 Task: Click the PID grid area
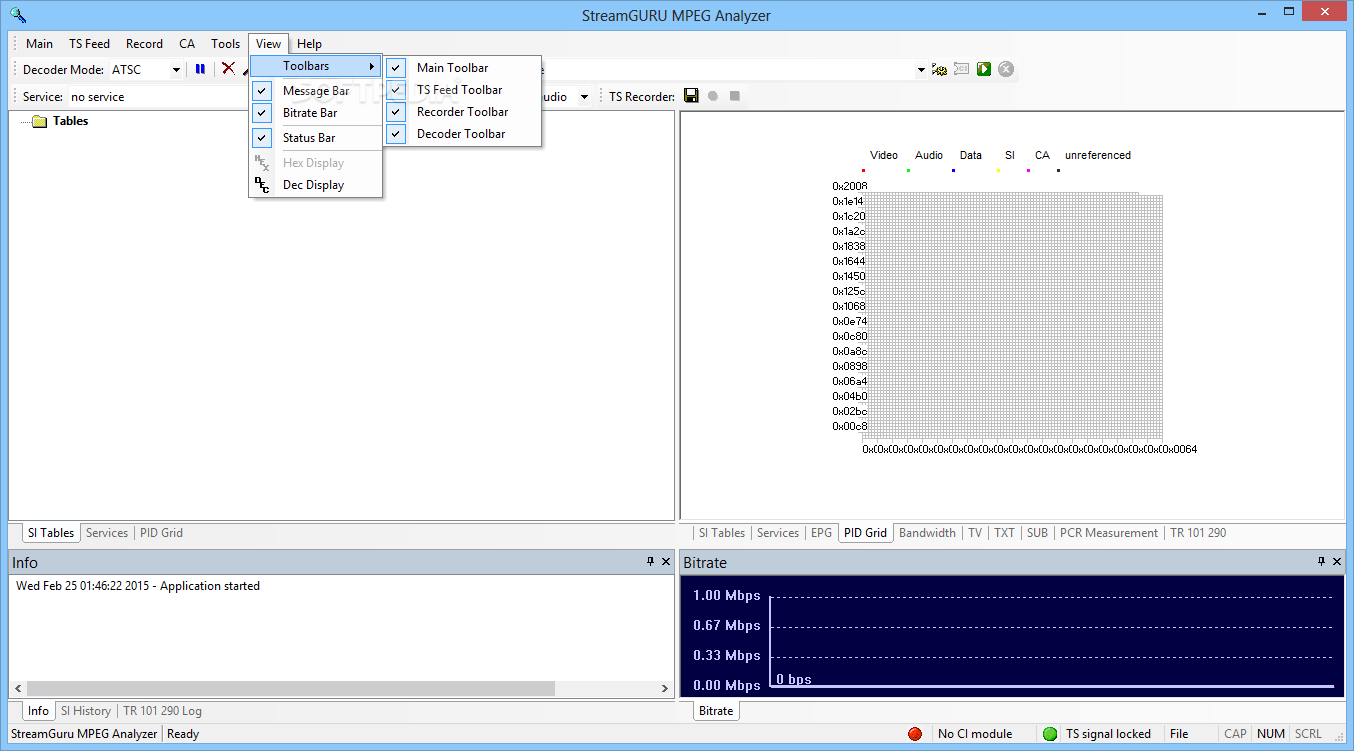pos(1011,316)
